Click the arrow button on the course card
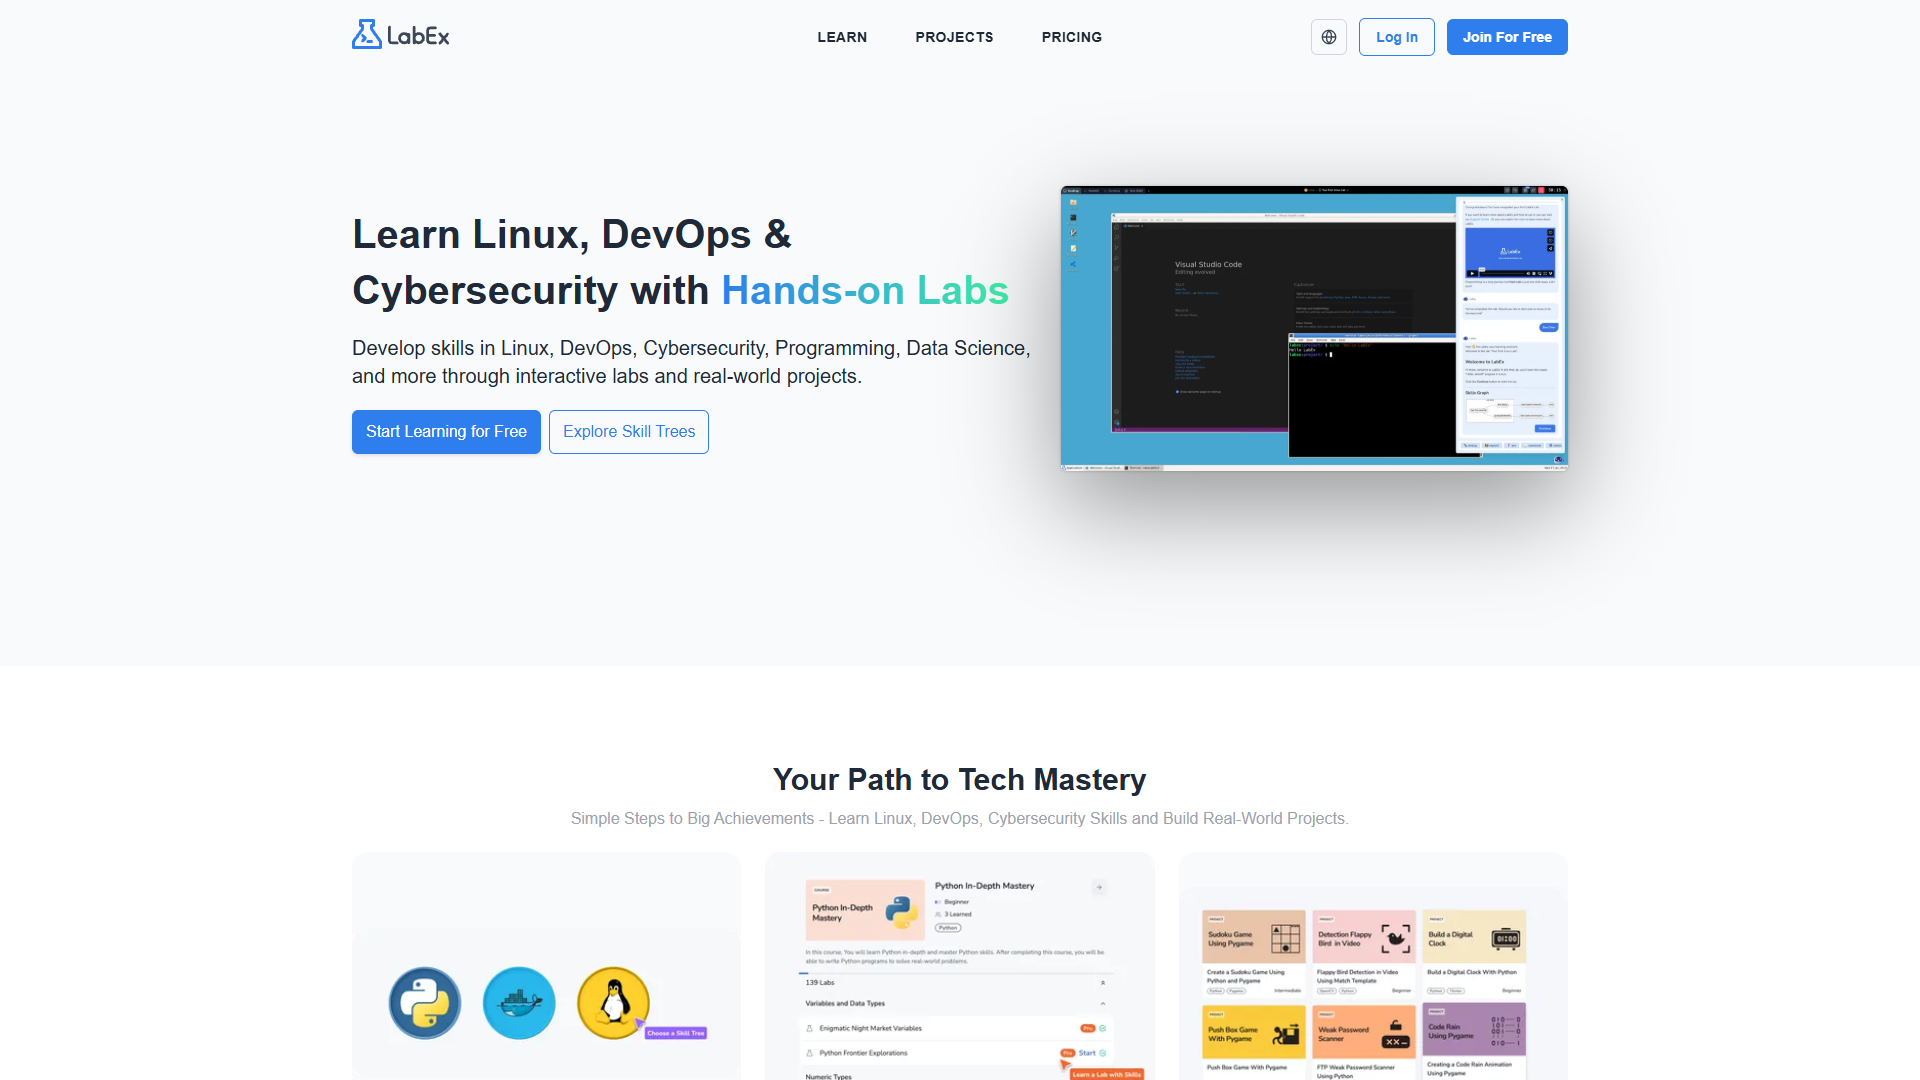The image size is (1920, 1080). [1099, 887]
